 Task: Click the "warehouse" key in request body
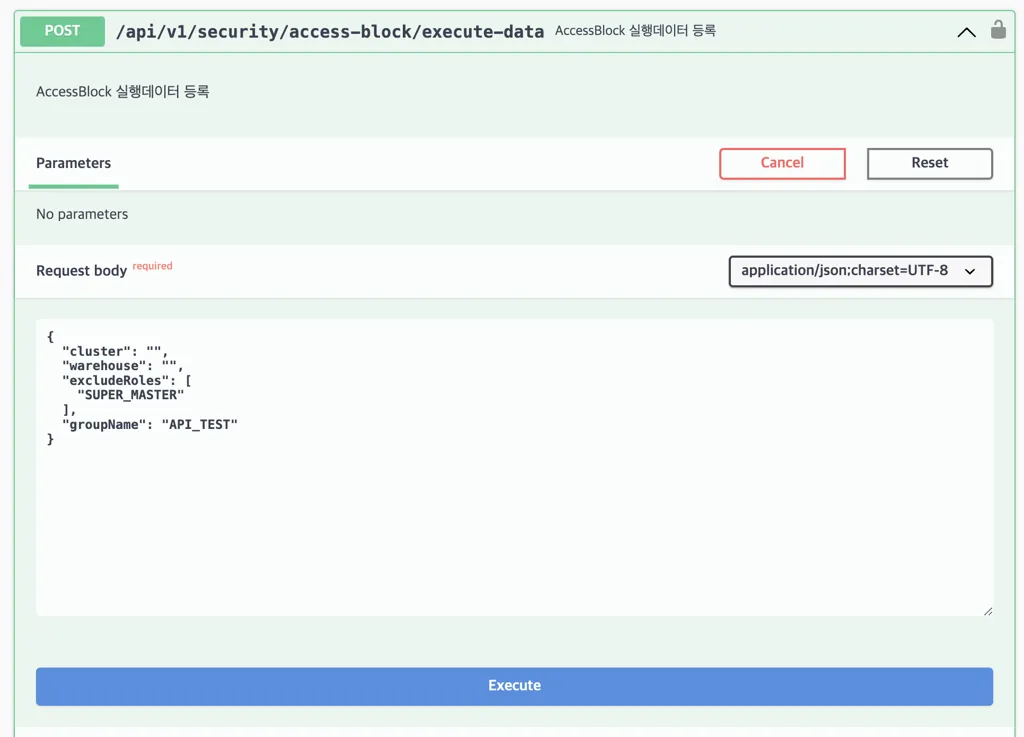103,366
